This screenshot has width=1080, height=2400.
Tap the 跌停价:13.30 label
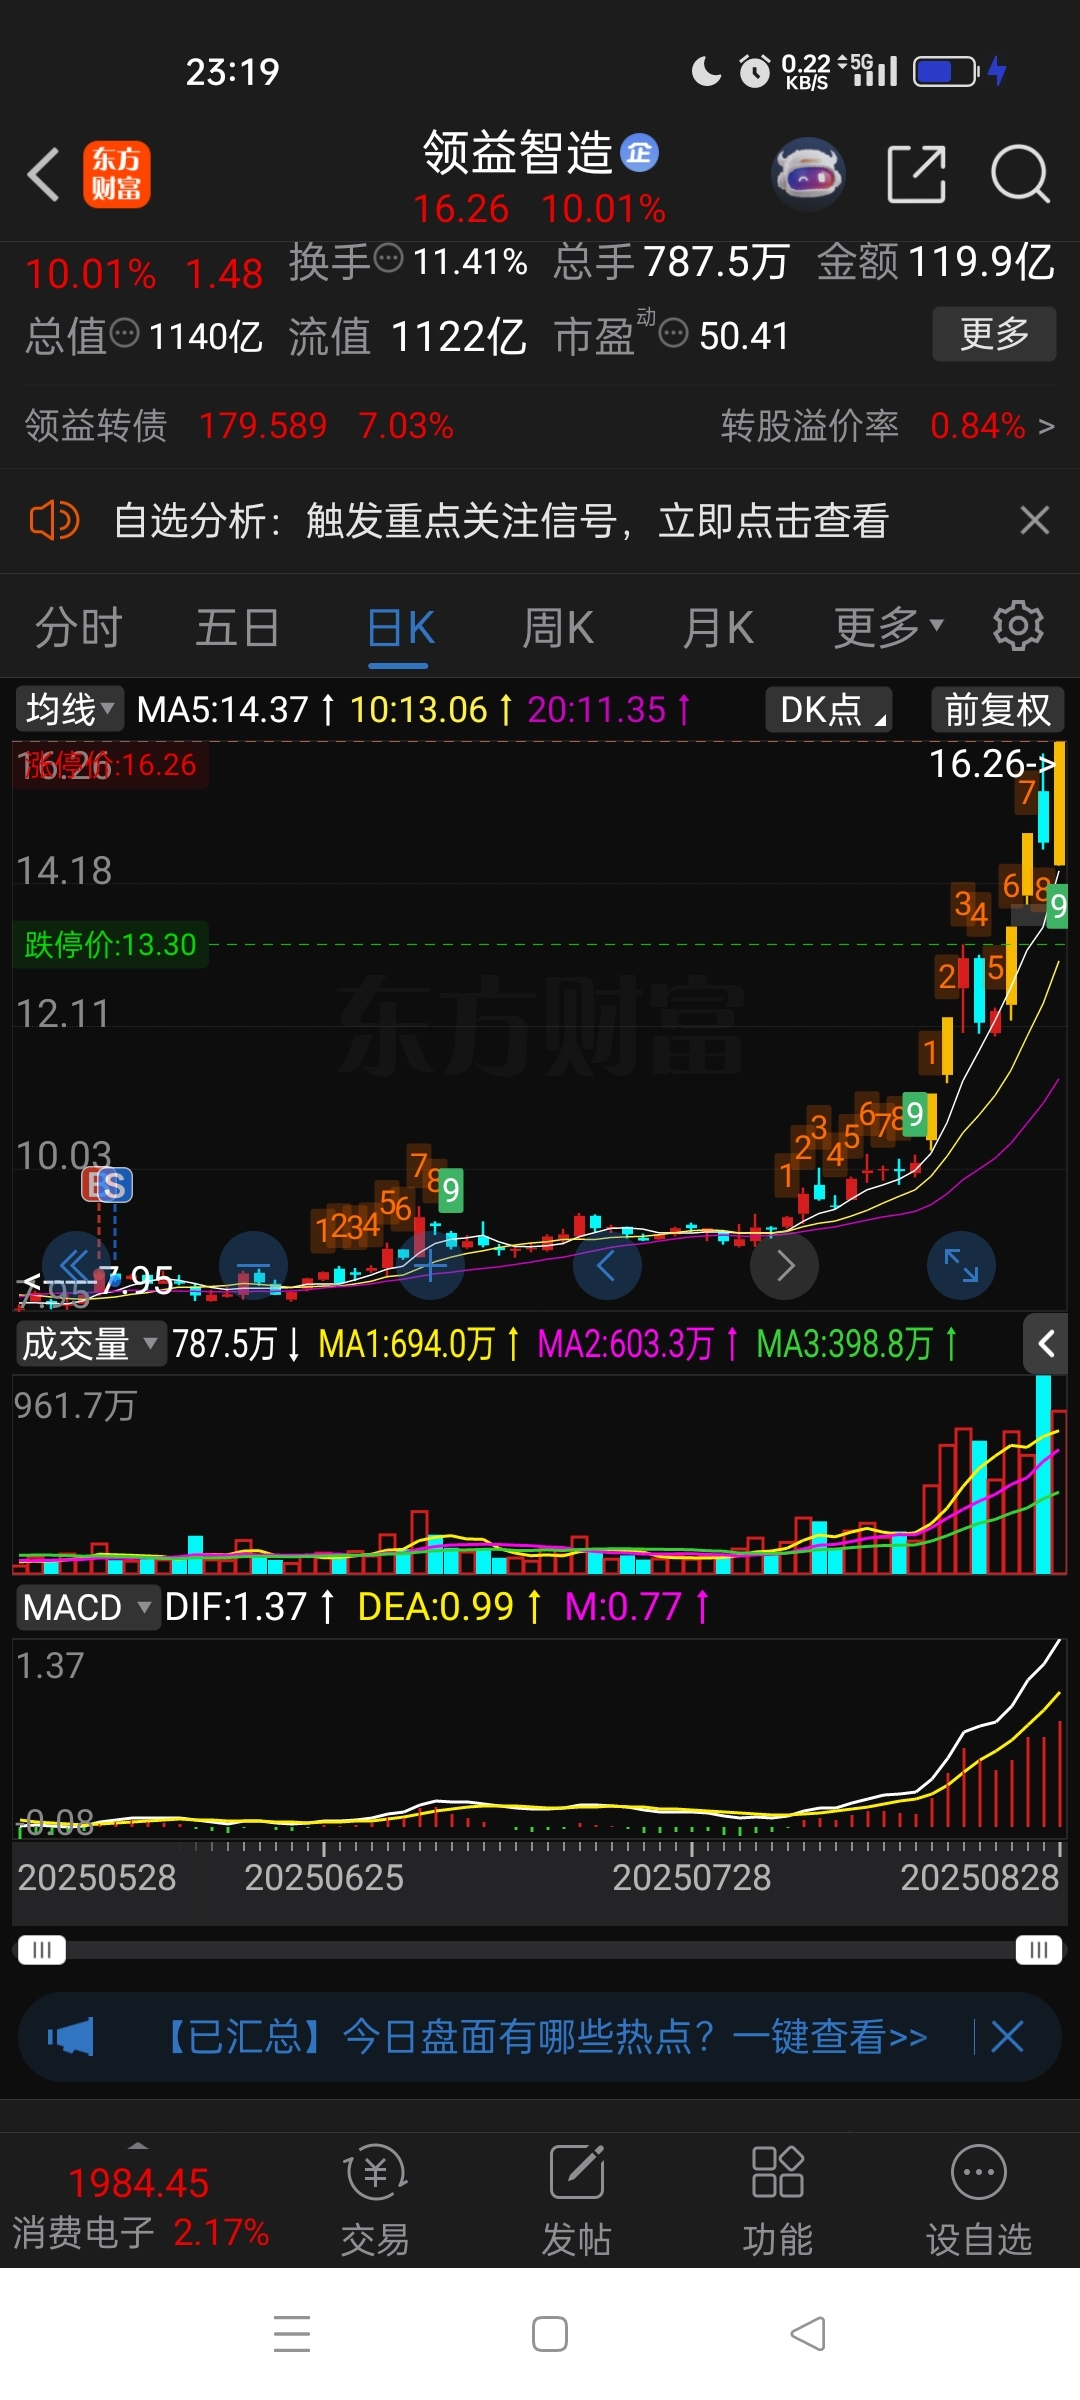click(x=110, y=944)
